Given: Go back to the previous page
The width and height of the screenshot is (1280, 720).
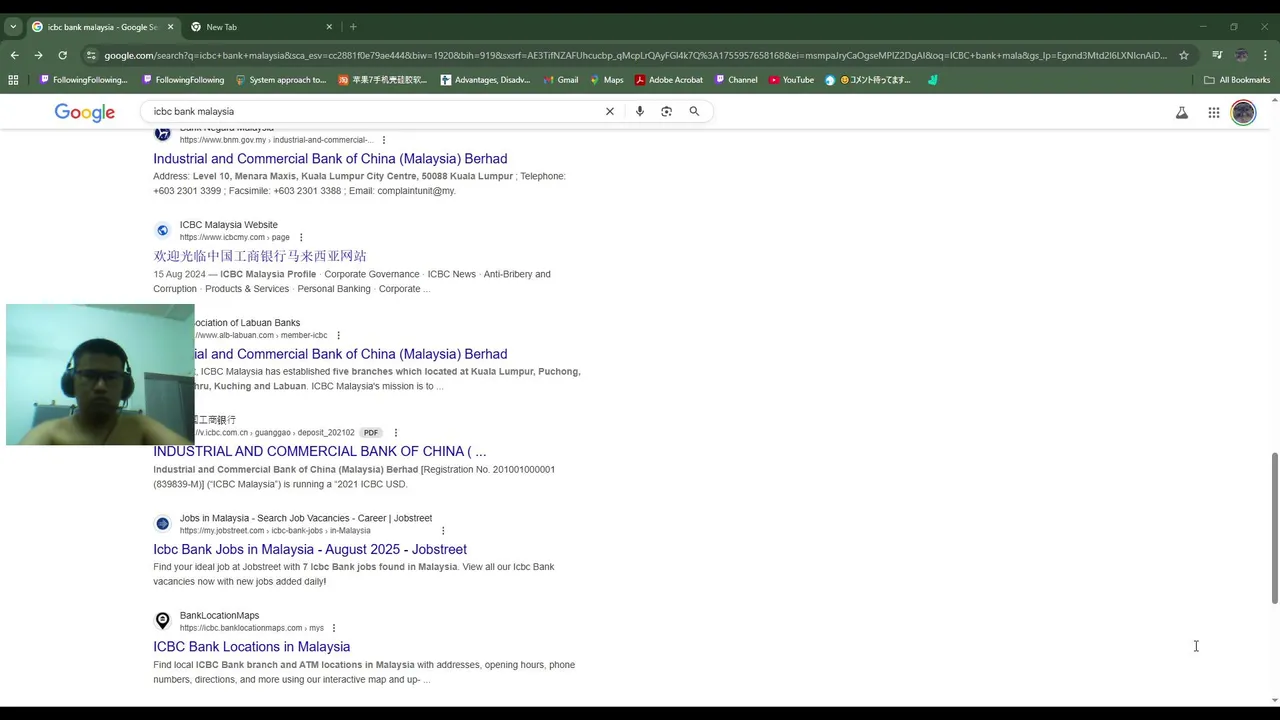Looking at the screenshot, I should point(14,55).
